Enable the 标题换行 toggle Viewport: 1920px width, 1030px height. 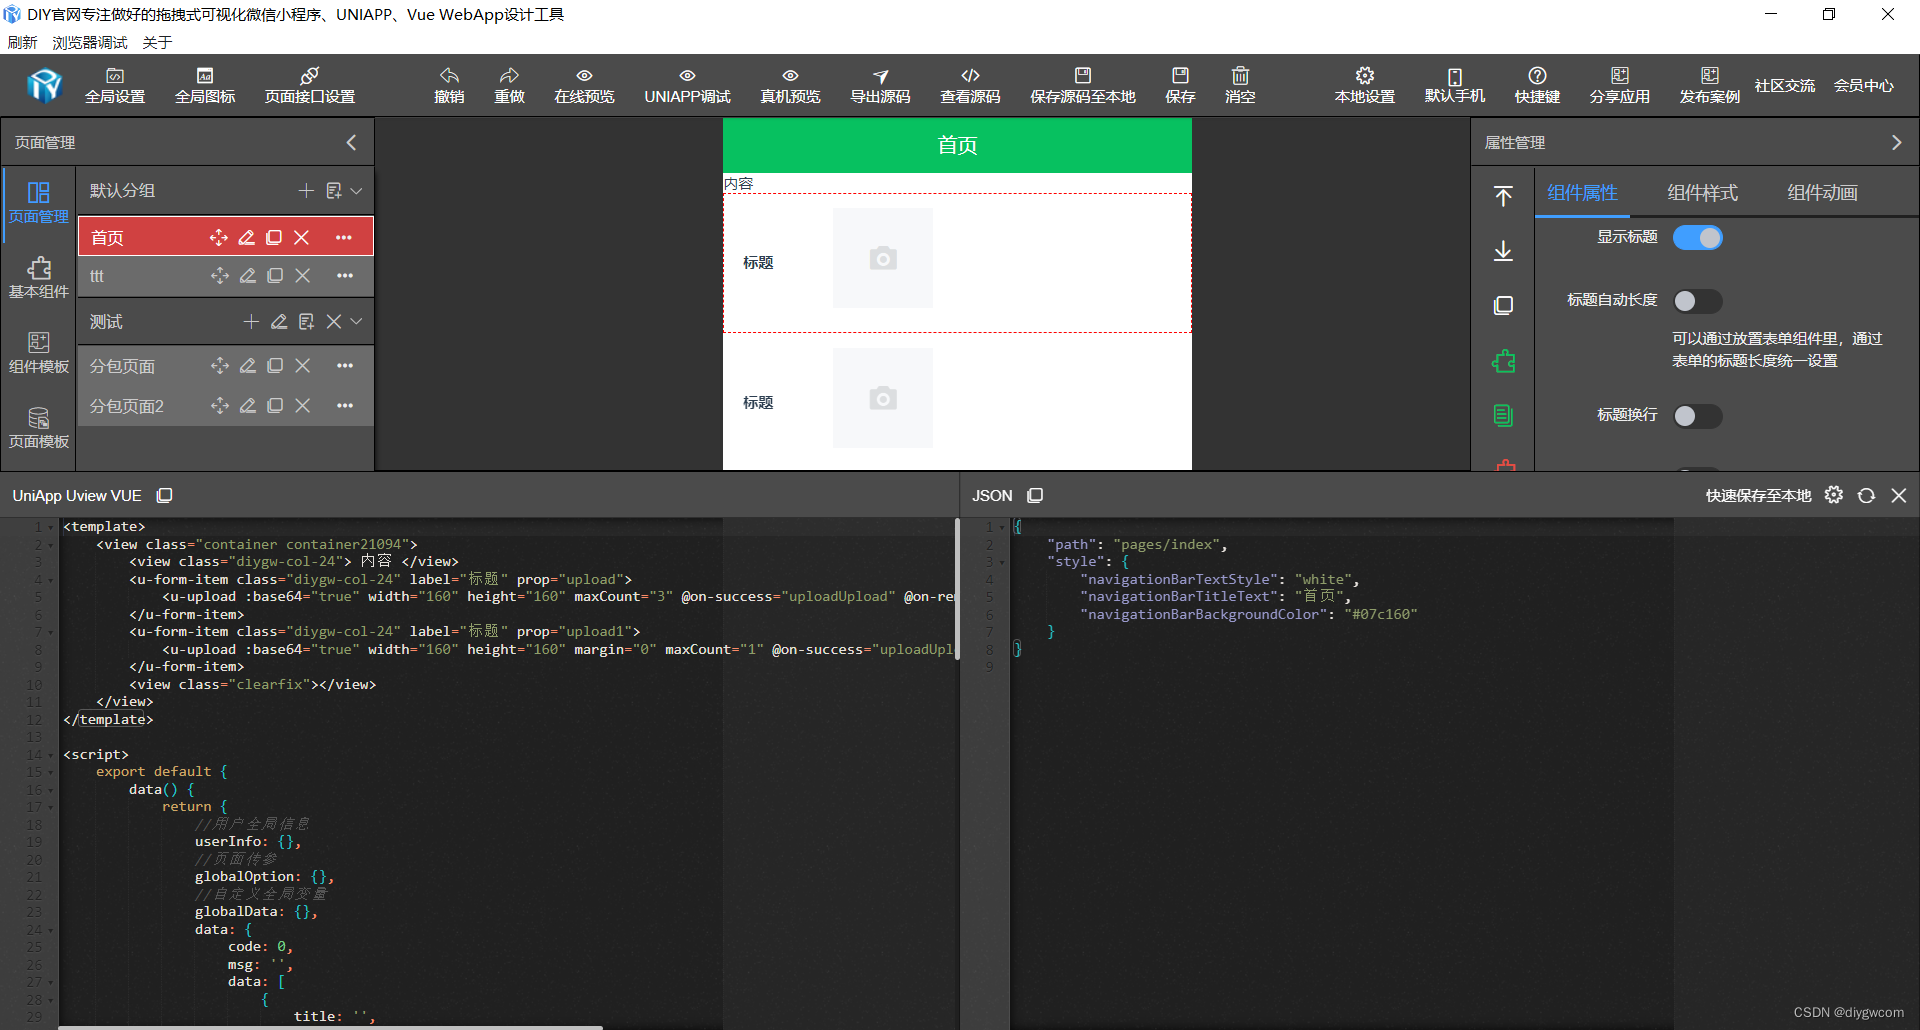point(1697,416)
